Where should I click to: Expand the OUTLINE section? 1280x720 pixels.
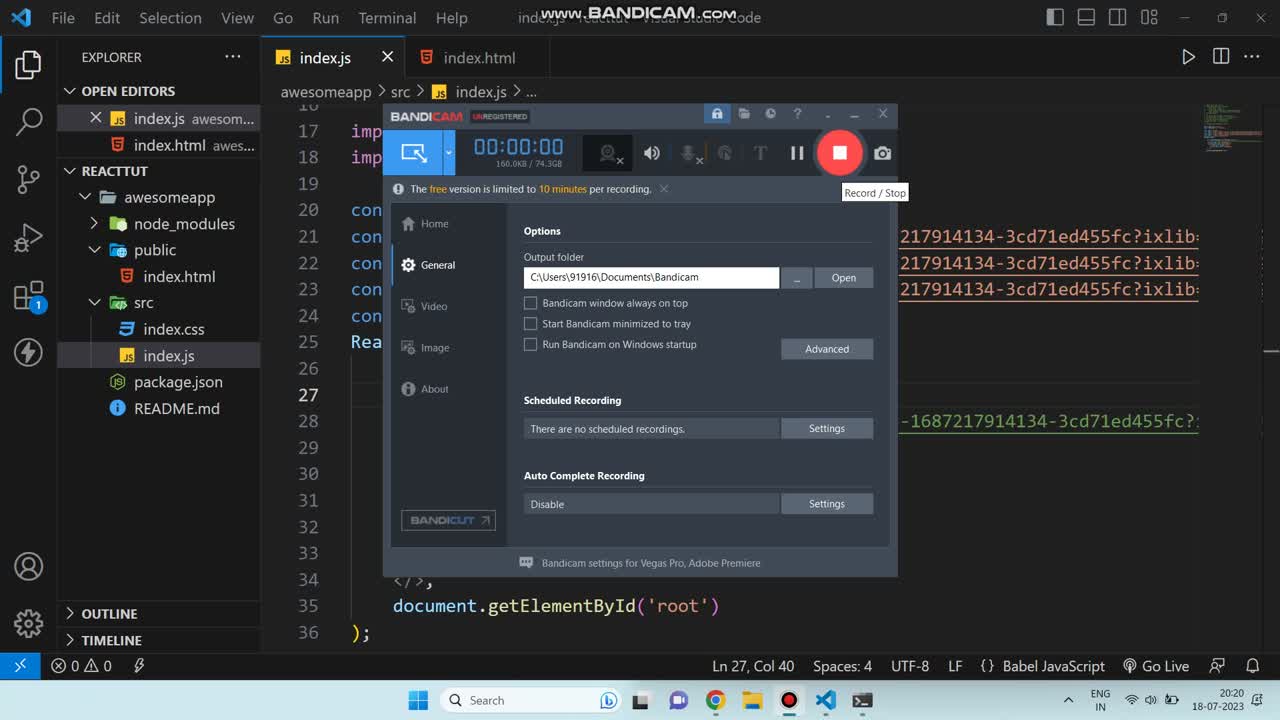point(109,614)
